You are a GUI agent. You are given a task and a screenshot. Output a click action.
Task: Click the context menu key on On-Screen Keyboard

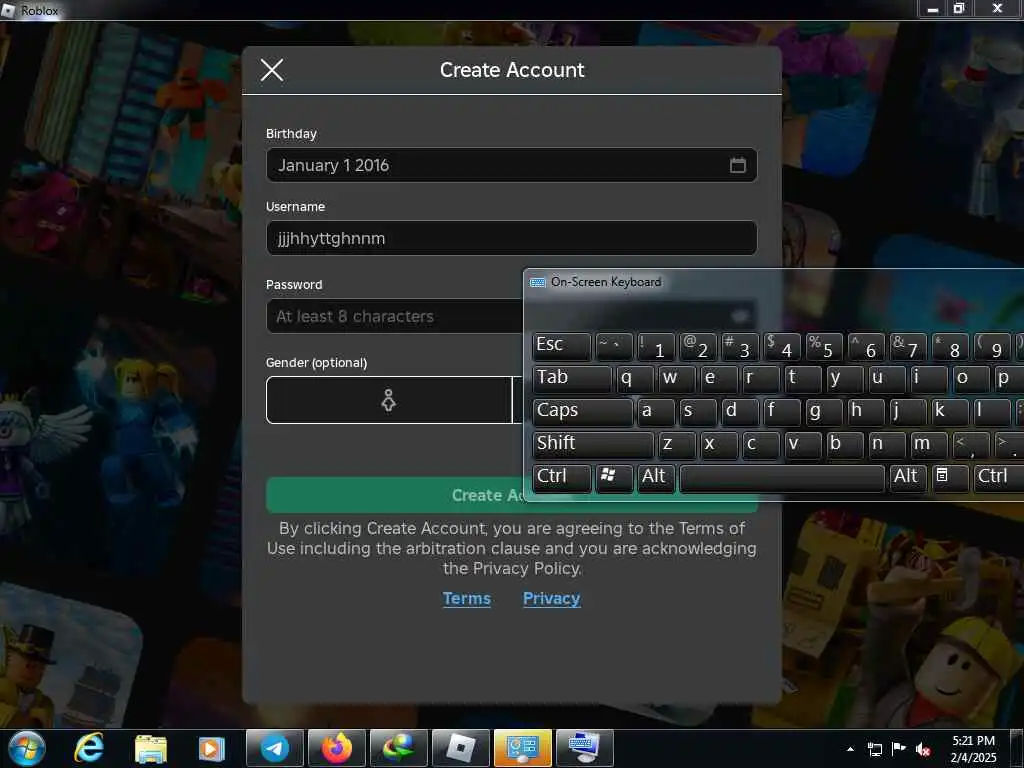tap(950, 477)
